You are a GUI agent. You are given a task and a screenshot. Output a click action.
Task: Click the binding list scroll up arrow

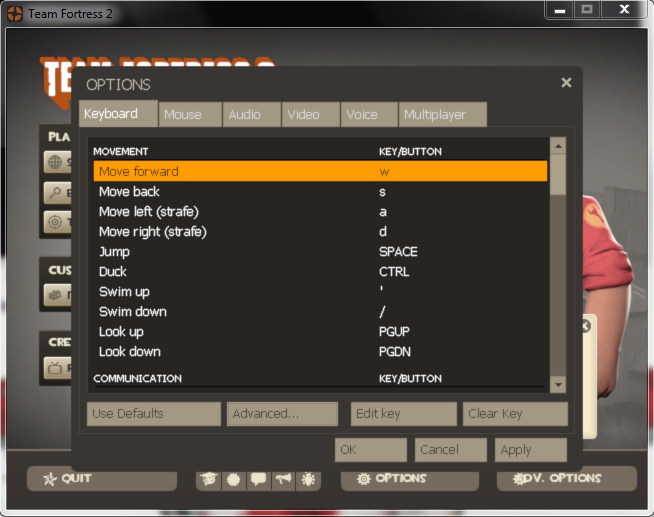tap(558, 146)
